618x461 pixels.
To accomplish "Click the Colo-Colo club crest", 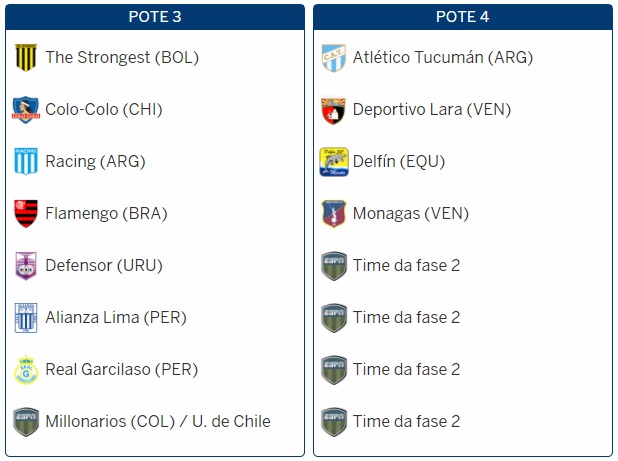I will [25, 110].
